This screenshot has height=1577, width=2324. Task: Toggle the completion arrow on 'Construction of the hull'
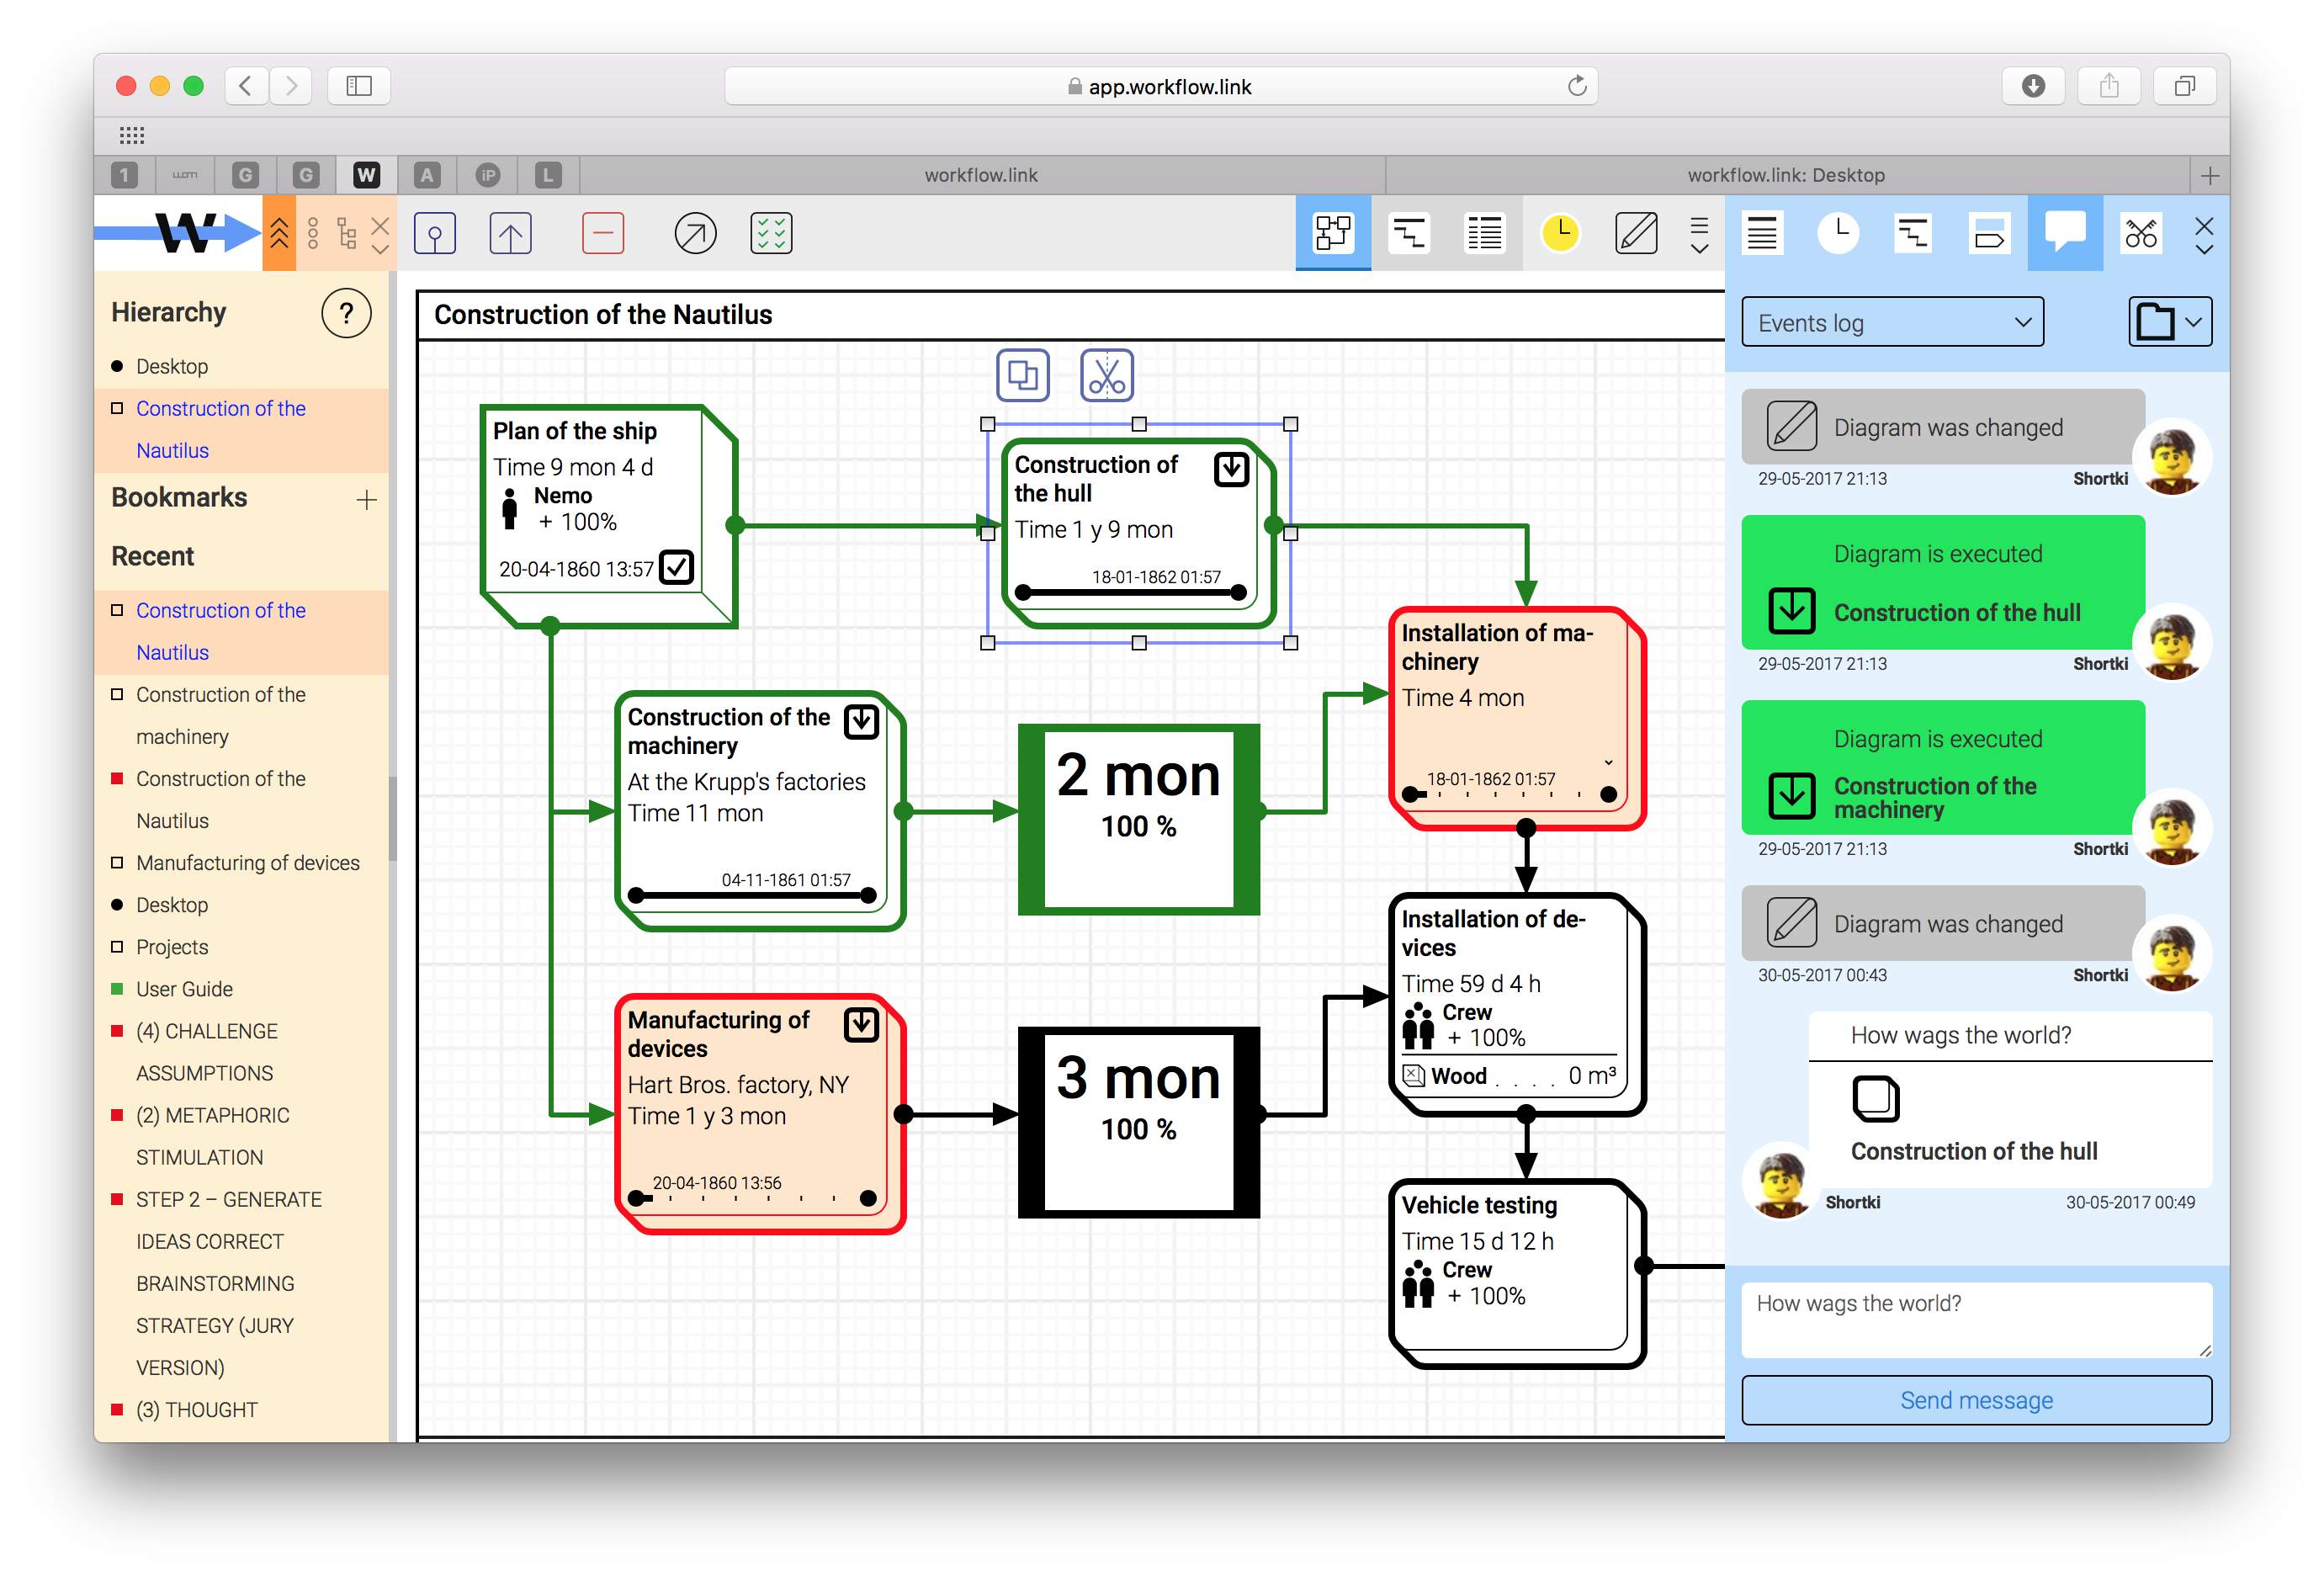coord(1231,469)
